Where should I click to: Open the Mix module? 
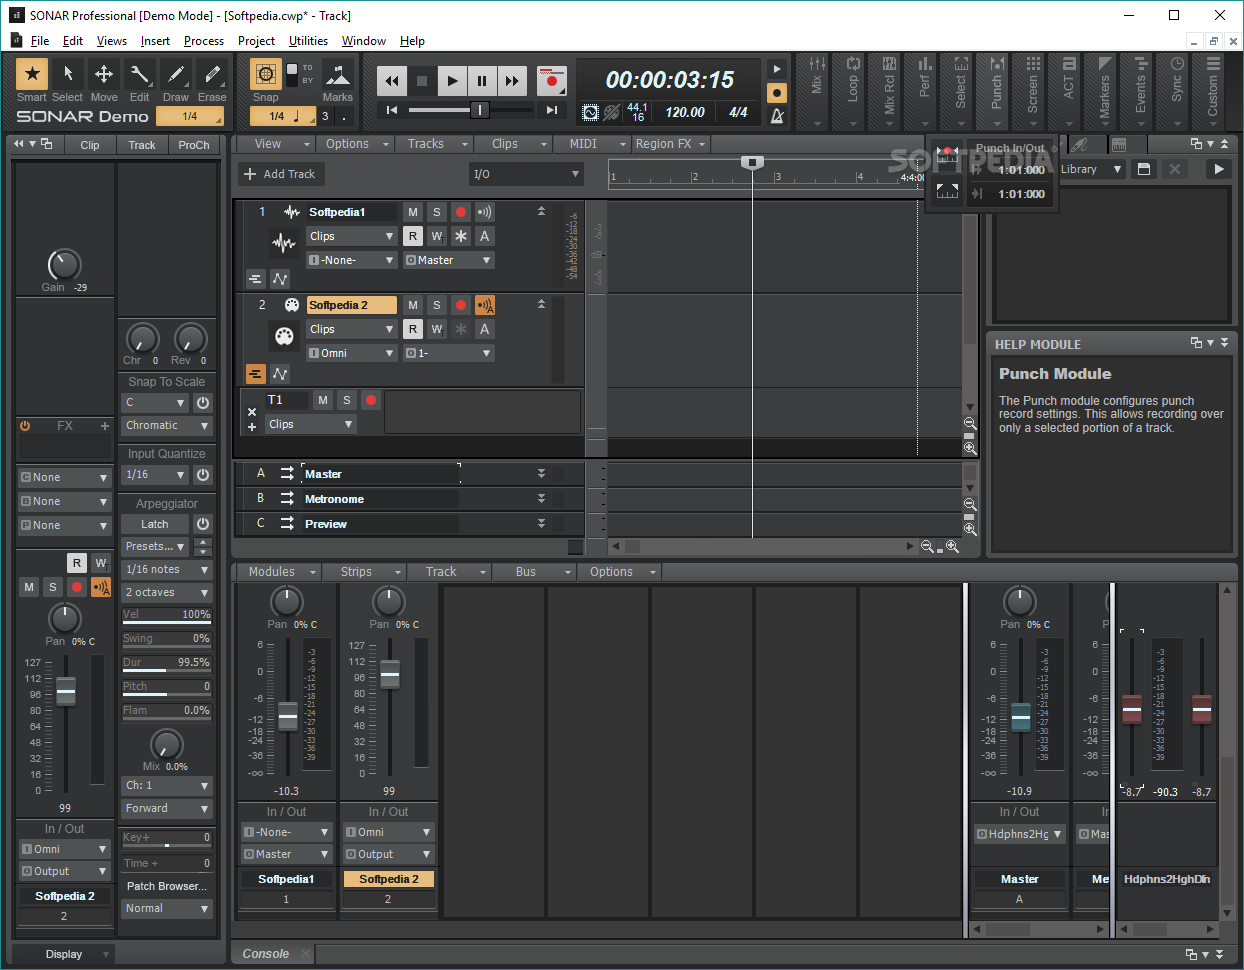click(x=817, y=92)
